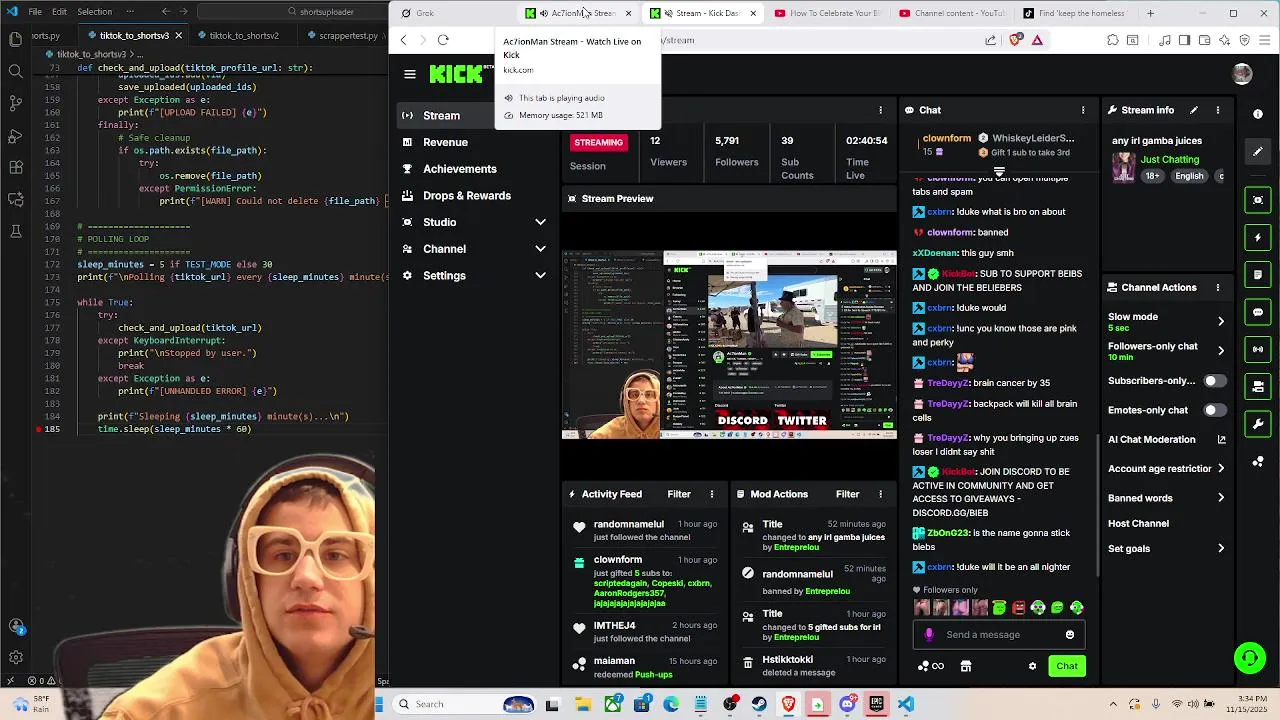Click lightning bolt icon in right sidebar
Image resolution: width=1280 pixels, height=720 pixels.
[1258, 237]
